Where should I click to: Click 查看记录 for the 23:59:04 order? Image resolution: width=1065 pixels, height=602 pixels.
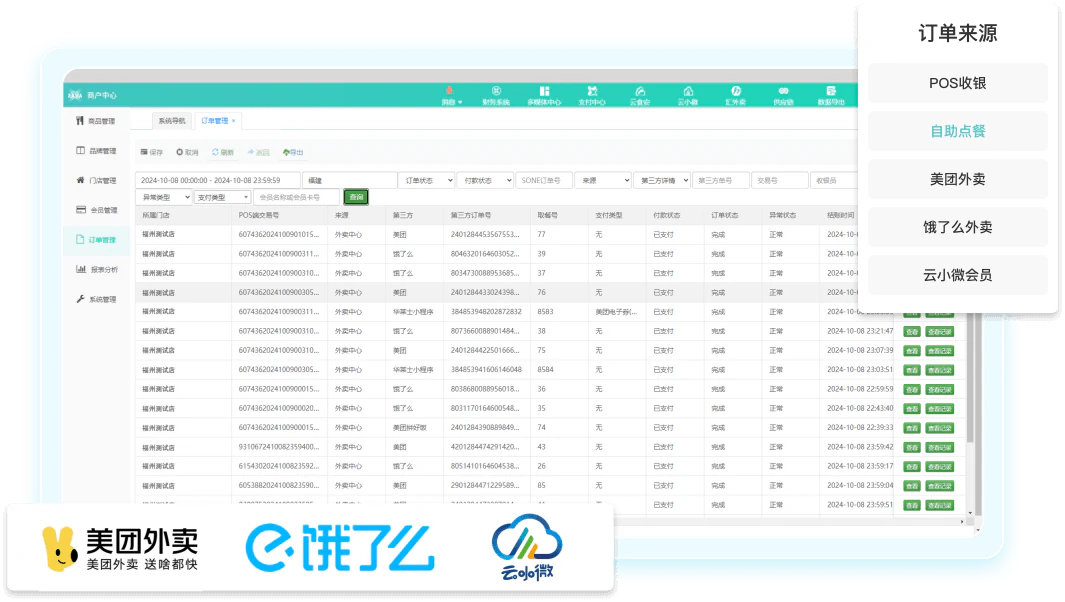pos(939,486)
